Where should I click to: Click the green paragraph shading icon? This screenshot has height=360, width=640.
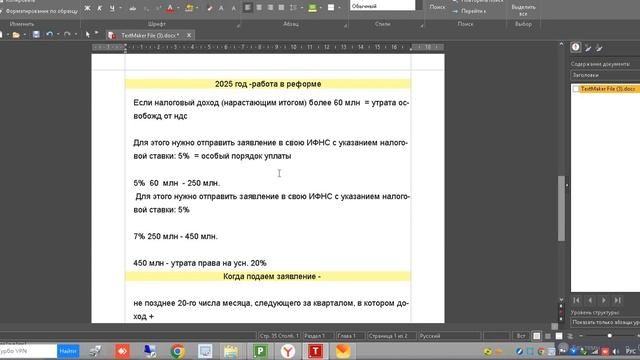(x=312, y=7)
